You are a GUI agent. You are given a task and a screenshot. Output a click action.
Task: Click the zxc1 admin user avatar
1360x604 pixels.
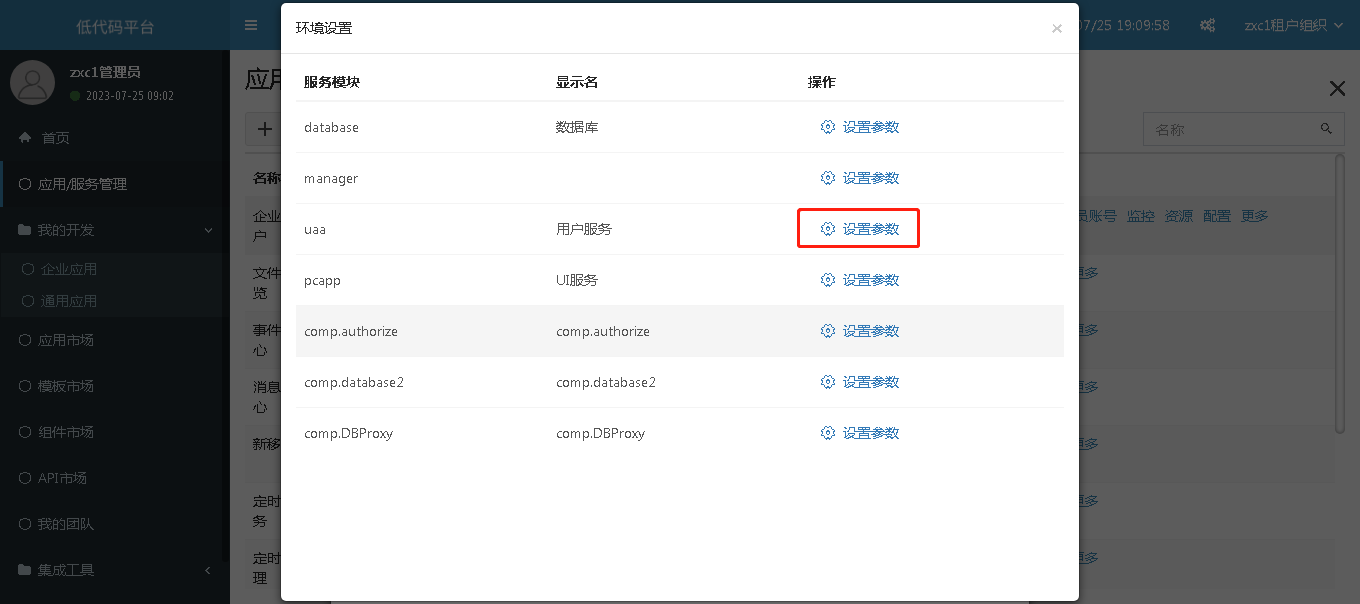(32, 82)
